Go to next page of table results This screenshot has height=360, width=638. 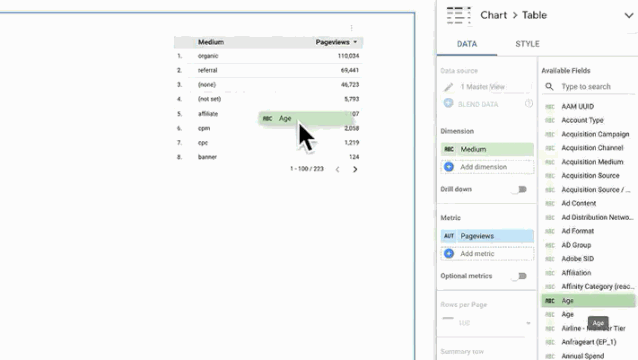(355, 169)
